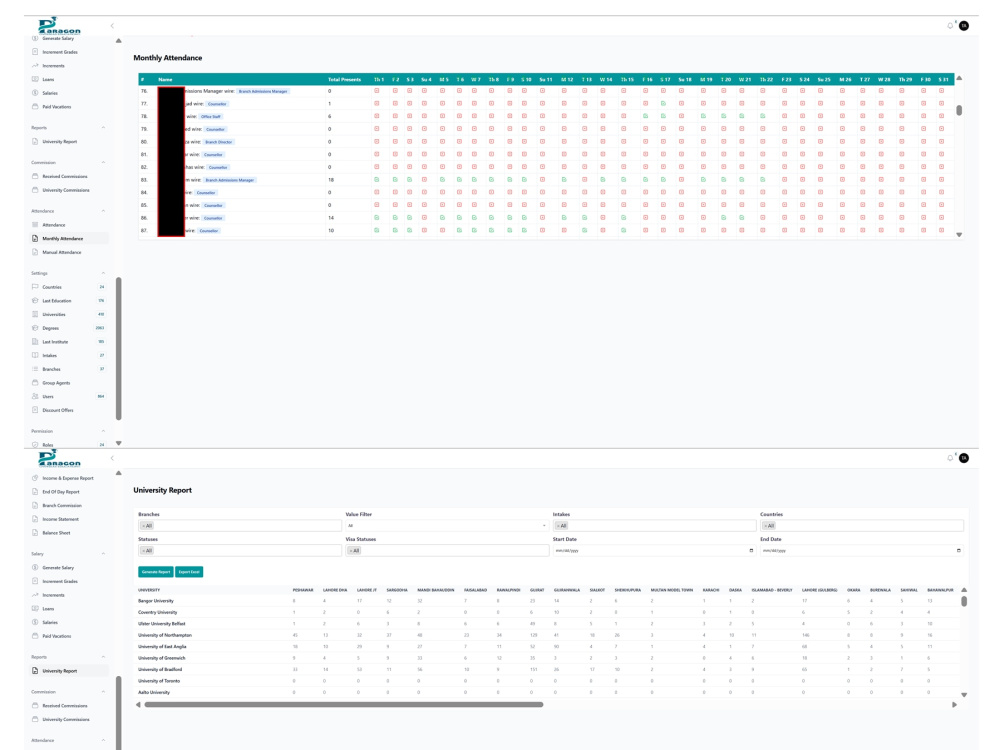The width and height of the screenshot is (1000, 750).
Task: Click the Total Presents column header
Action: 344,80
